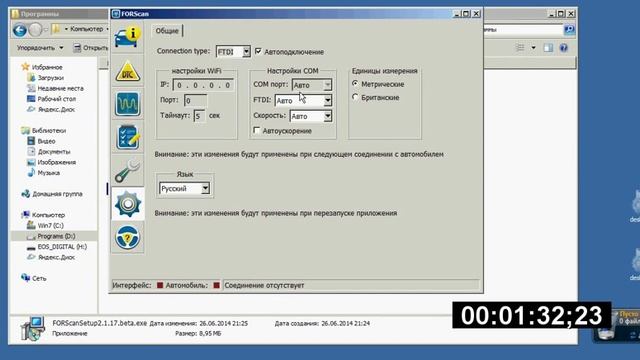Viewport: 640px width, 360px height.
Task: Open the Connection type FTDI dropdown
Action: [246, 51]
